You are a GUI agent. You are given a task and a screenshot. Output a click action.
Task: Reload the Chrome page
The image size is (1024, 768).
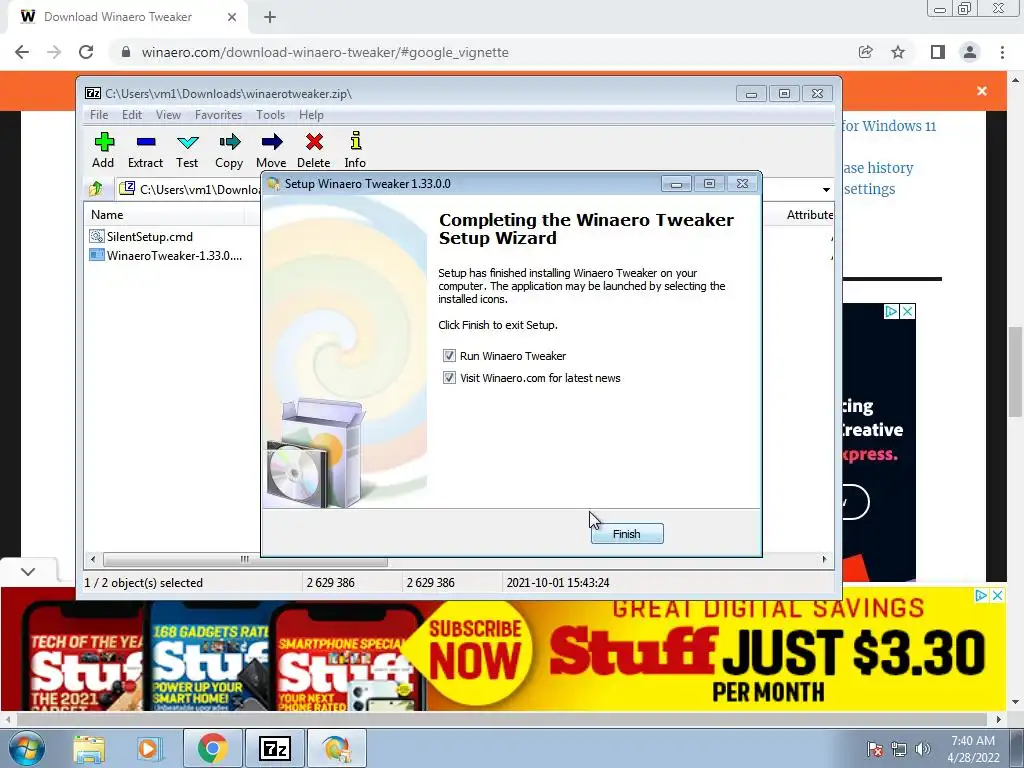[86, 52]
